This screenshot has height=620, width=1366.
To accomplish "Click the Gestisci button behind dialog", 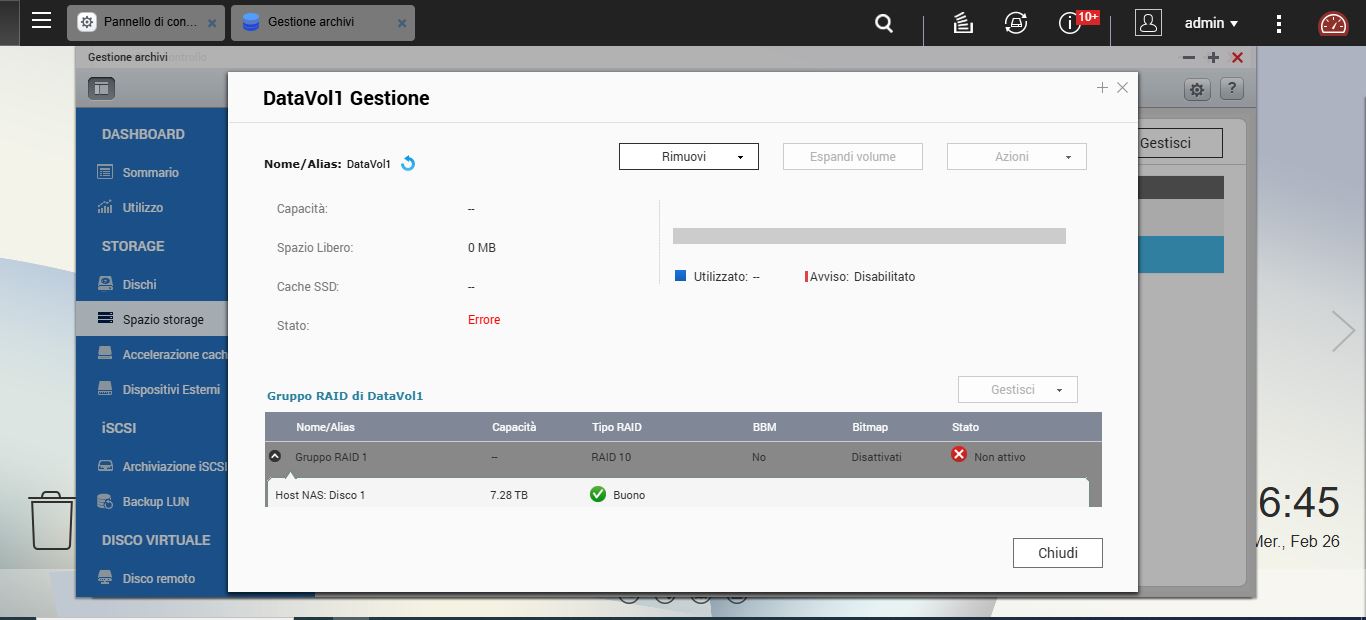I will [x=1179, y=143].
